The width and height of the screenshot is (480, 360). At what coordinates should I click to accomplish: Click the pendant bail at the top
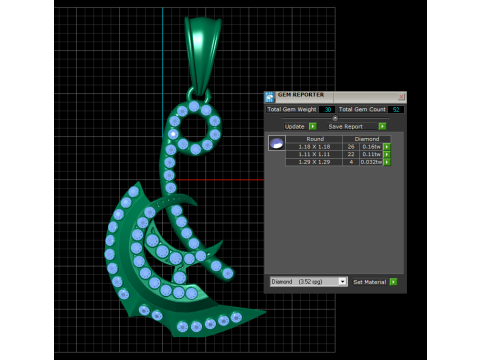(x=202, y=55)
